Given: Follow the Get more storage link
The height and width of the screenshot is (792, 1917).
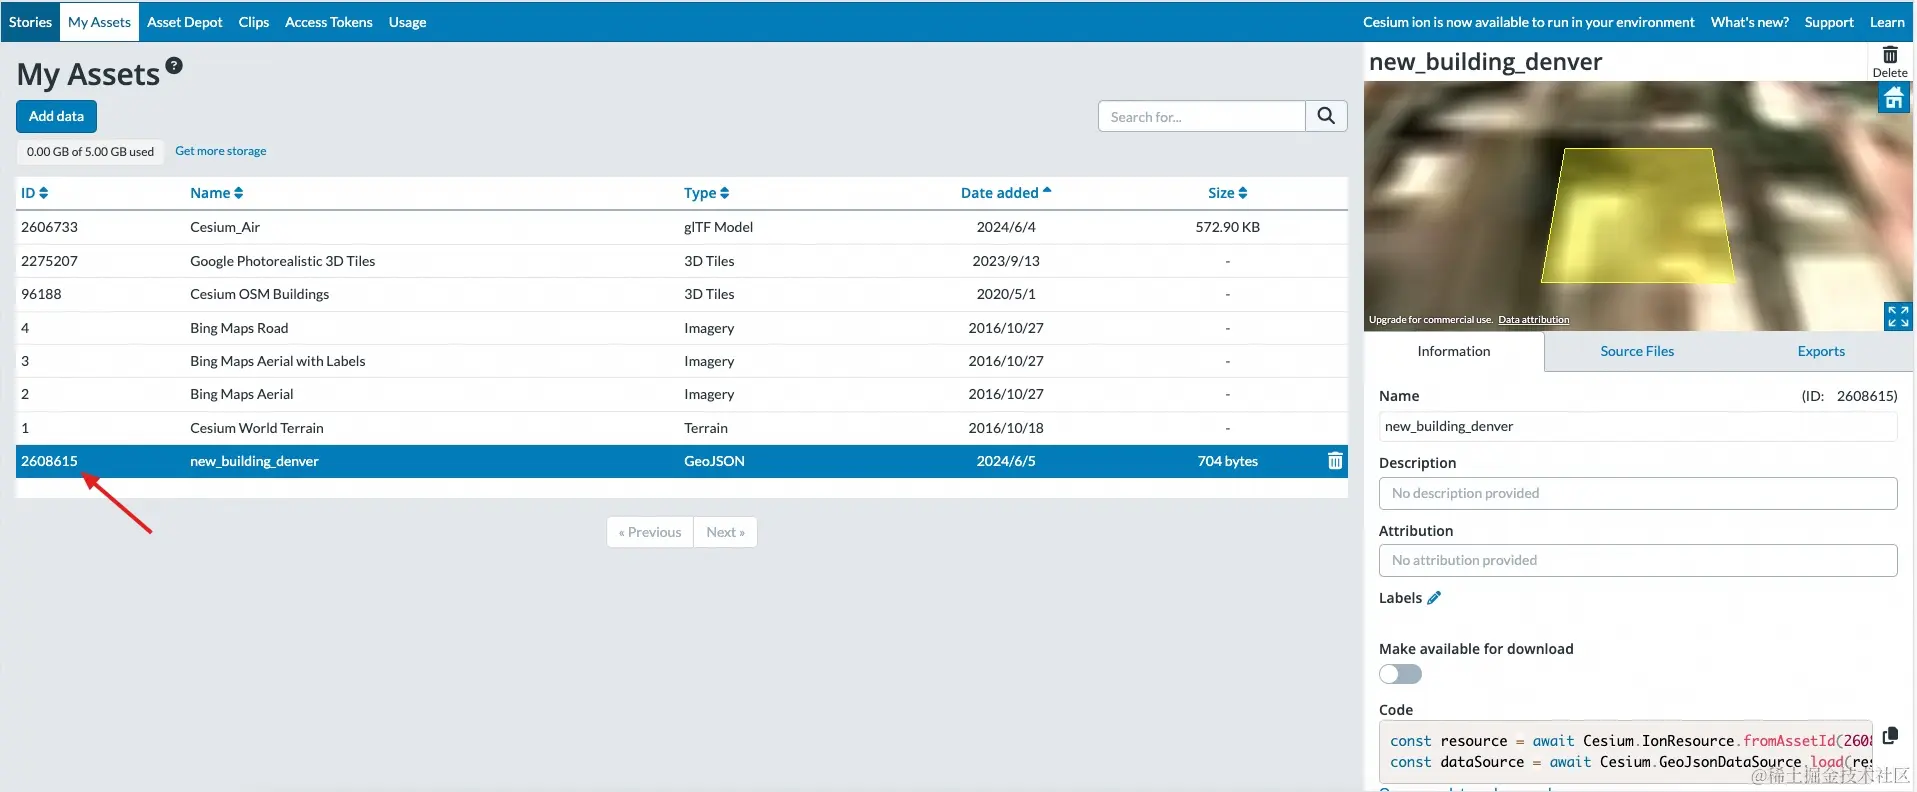Looking at the screenshot, I should 221,151.
